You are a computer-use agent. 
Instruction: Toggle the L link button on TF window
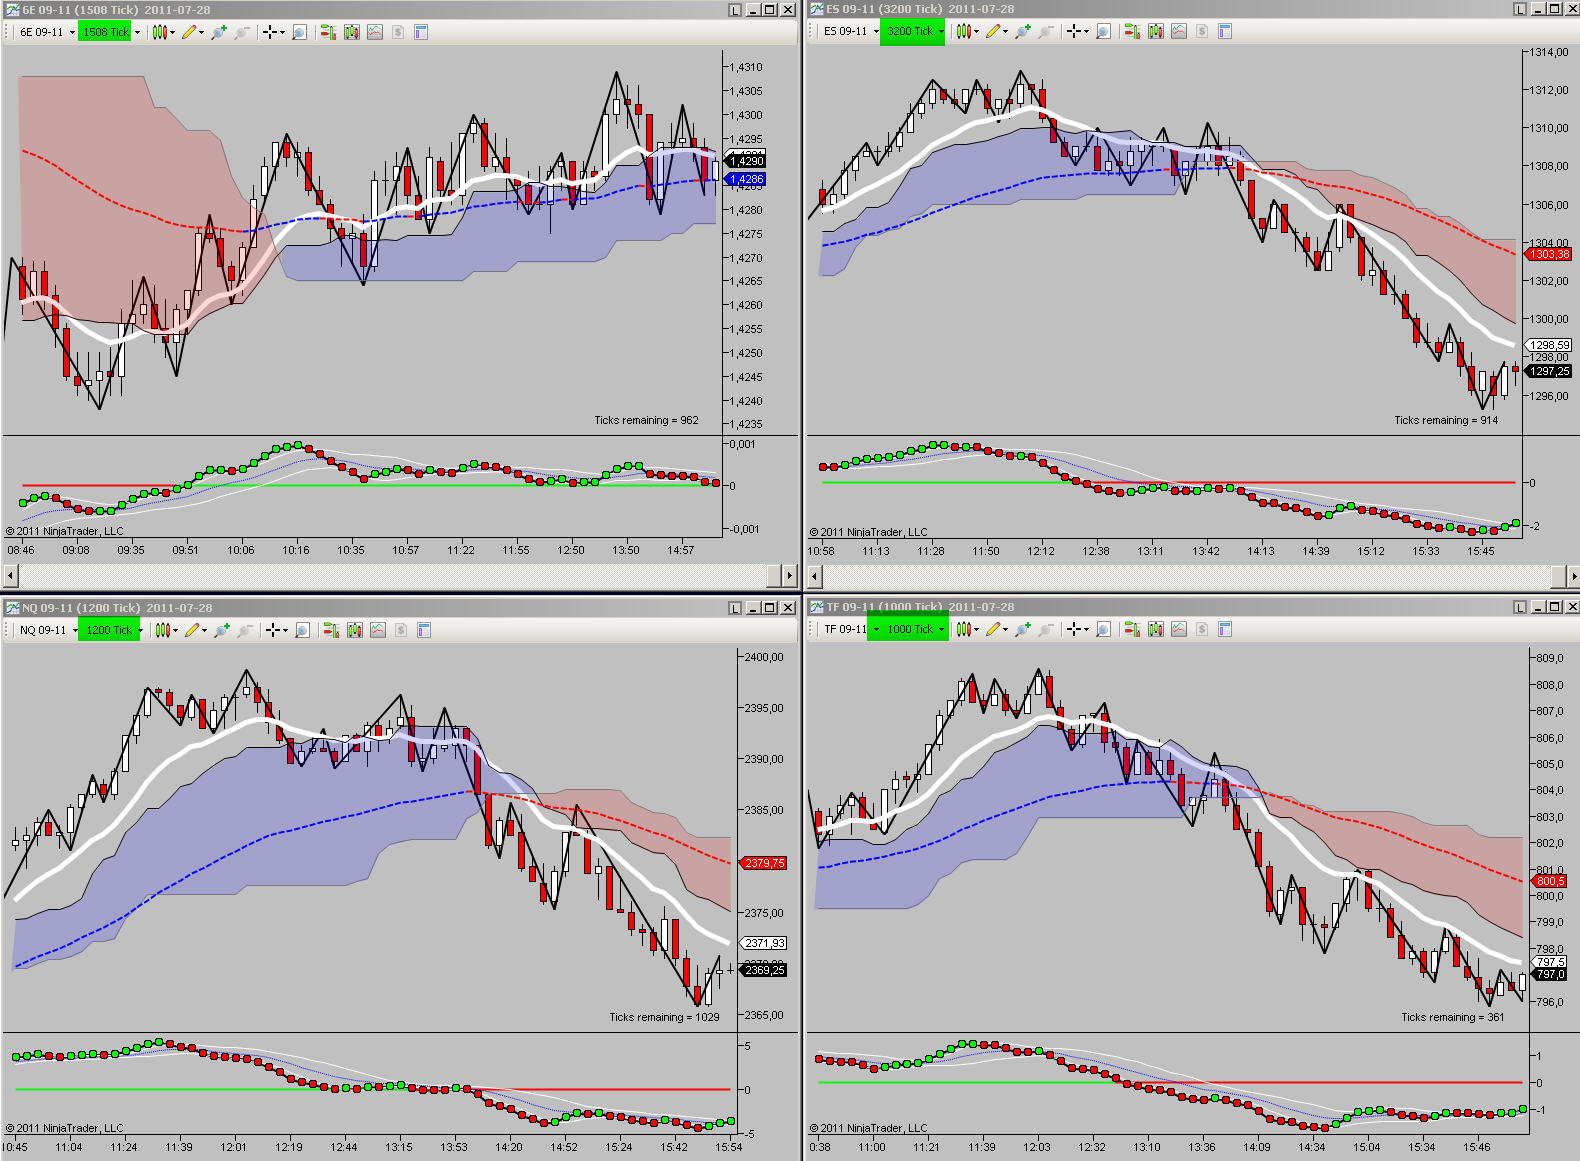coord(1520,607)
